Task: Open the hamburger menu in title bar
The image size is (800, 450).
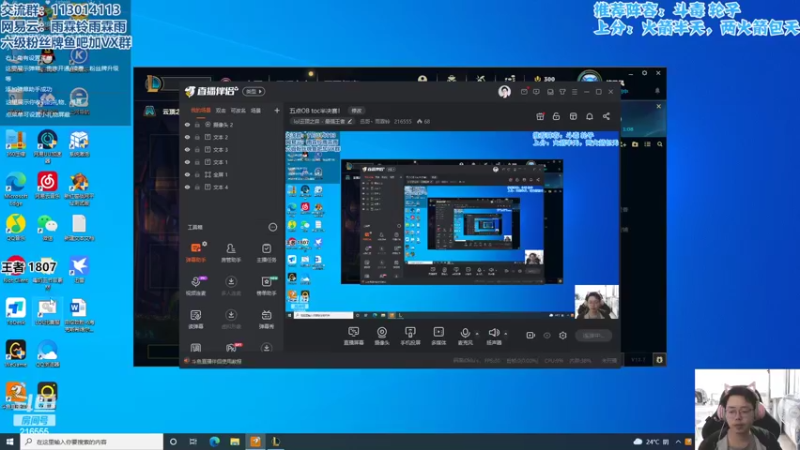Action: tap(574, 92)
